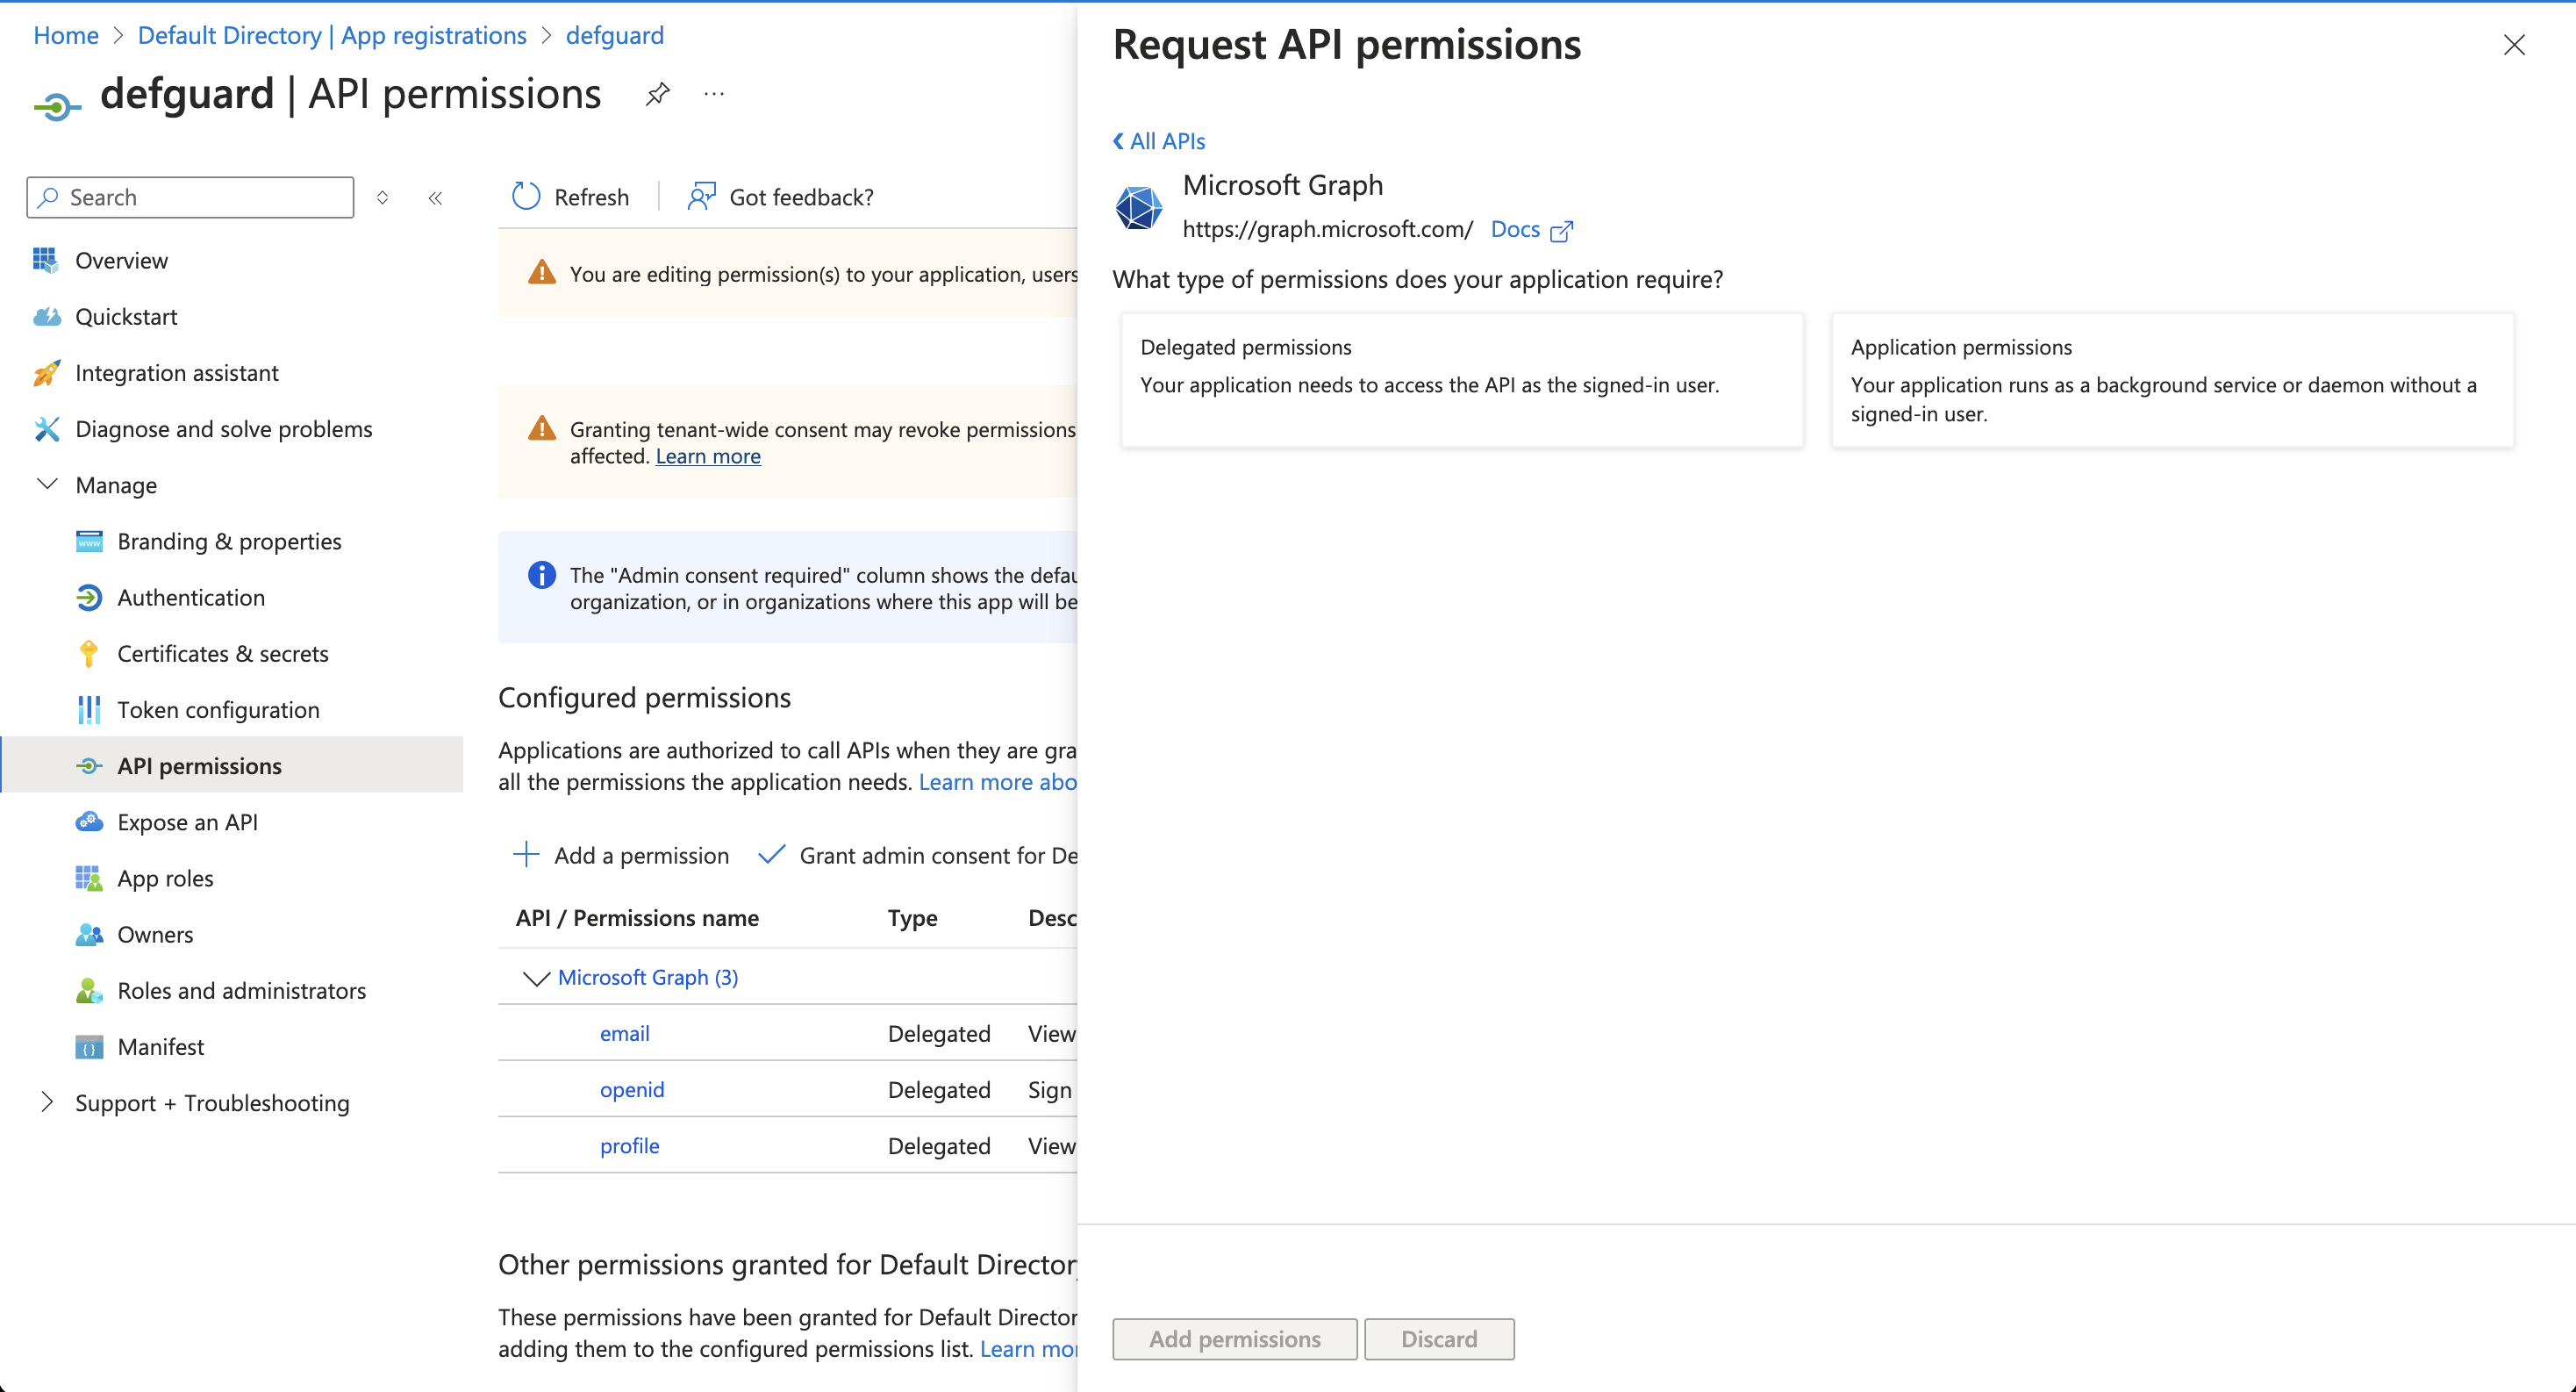
Task: Expand Support + Troubleshooting section
Action: [47, 1102]
